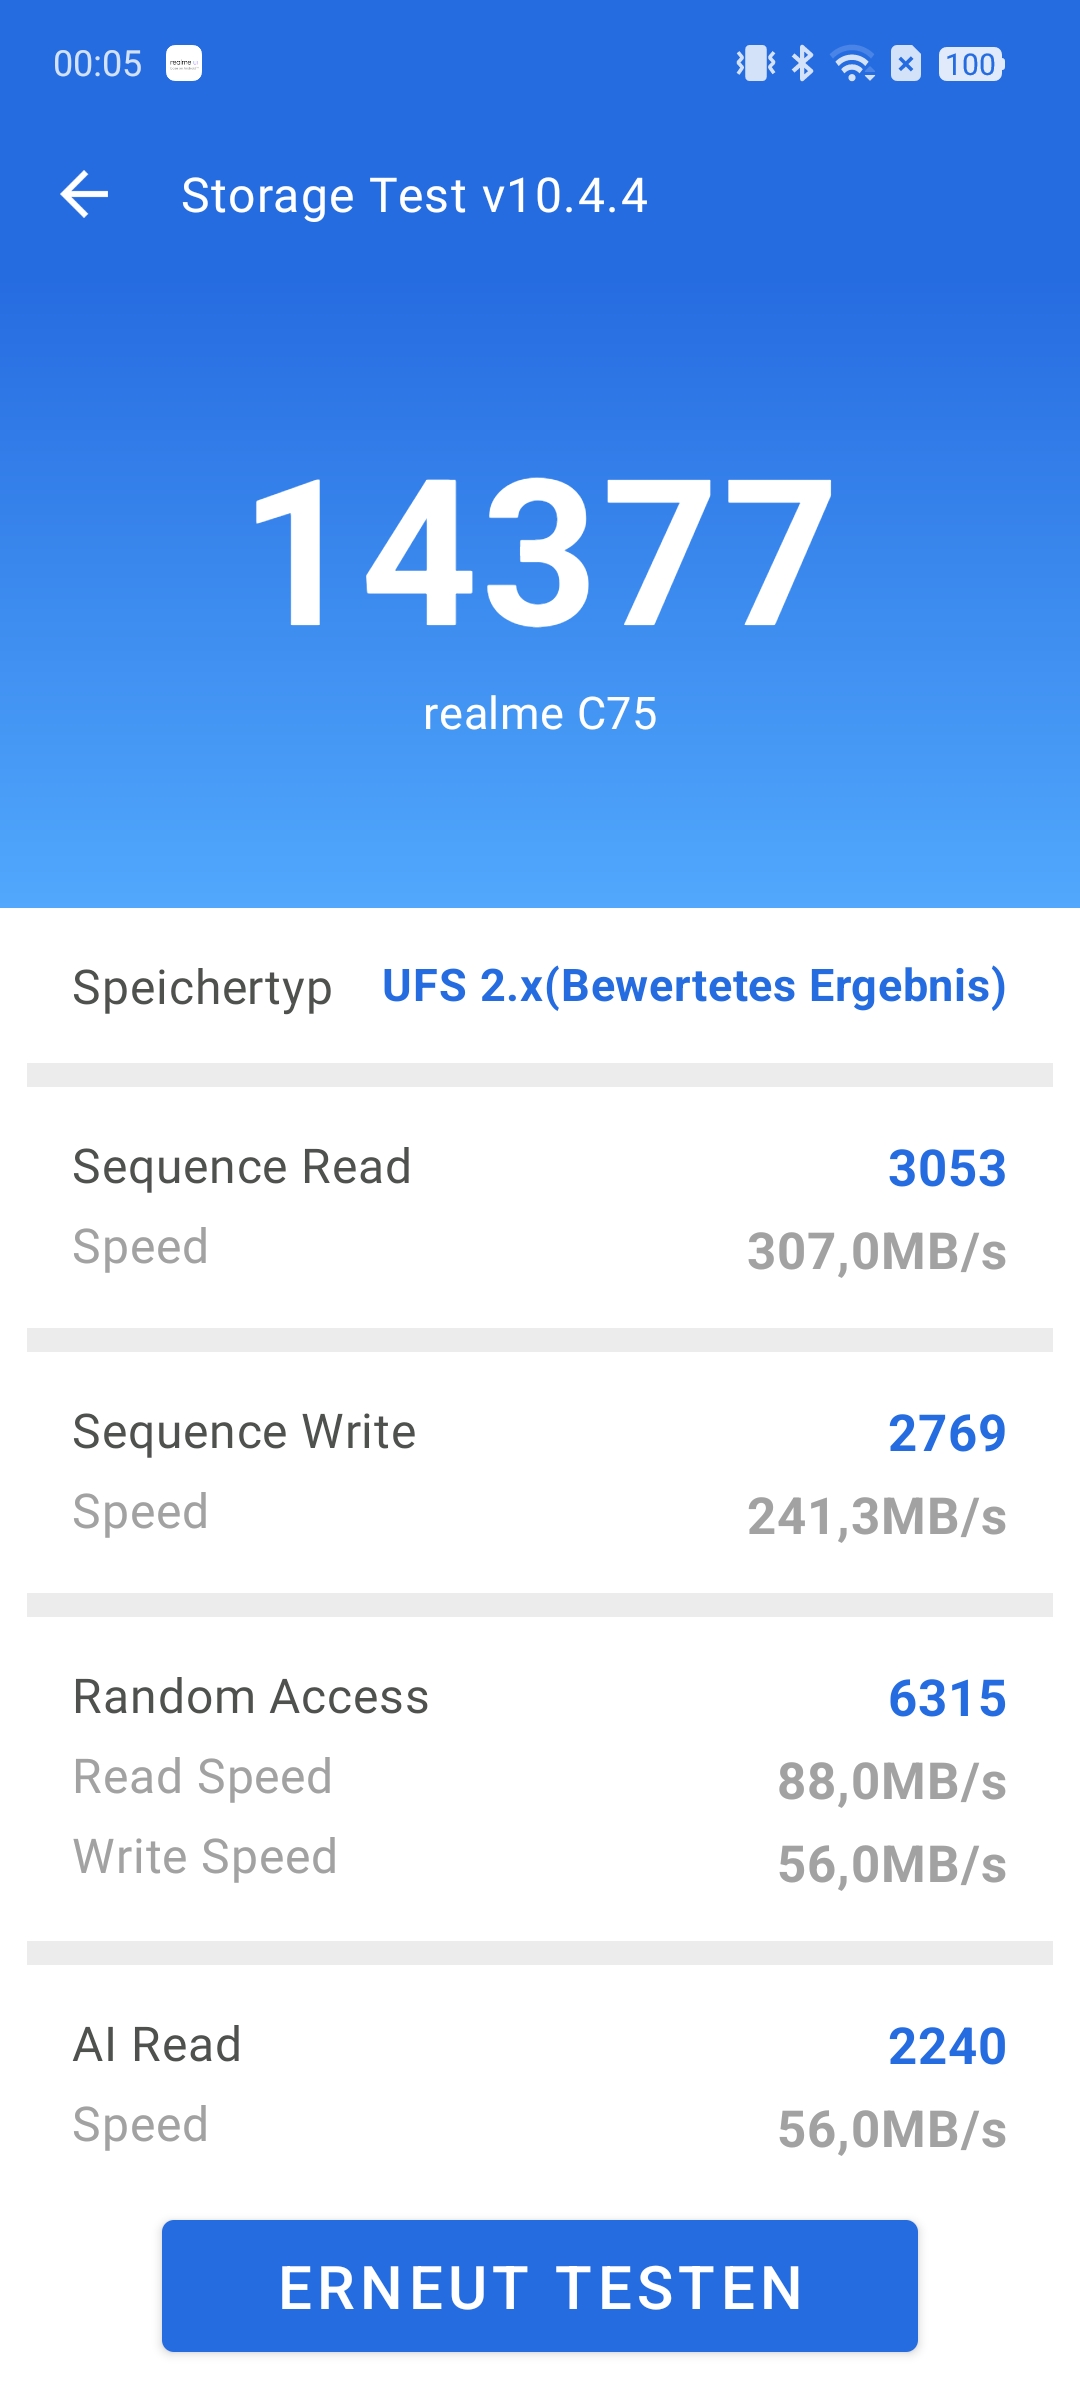Image resolution: width=1080 pixels, height=2400 pixels.
Task: Tap the Random Access score 6315
Action: [x=947, y=1698]
